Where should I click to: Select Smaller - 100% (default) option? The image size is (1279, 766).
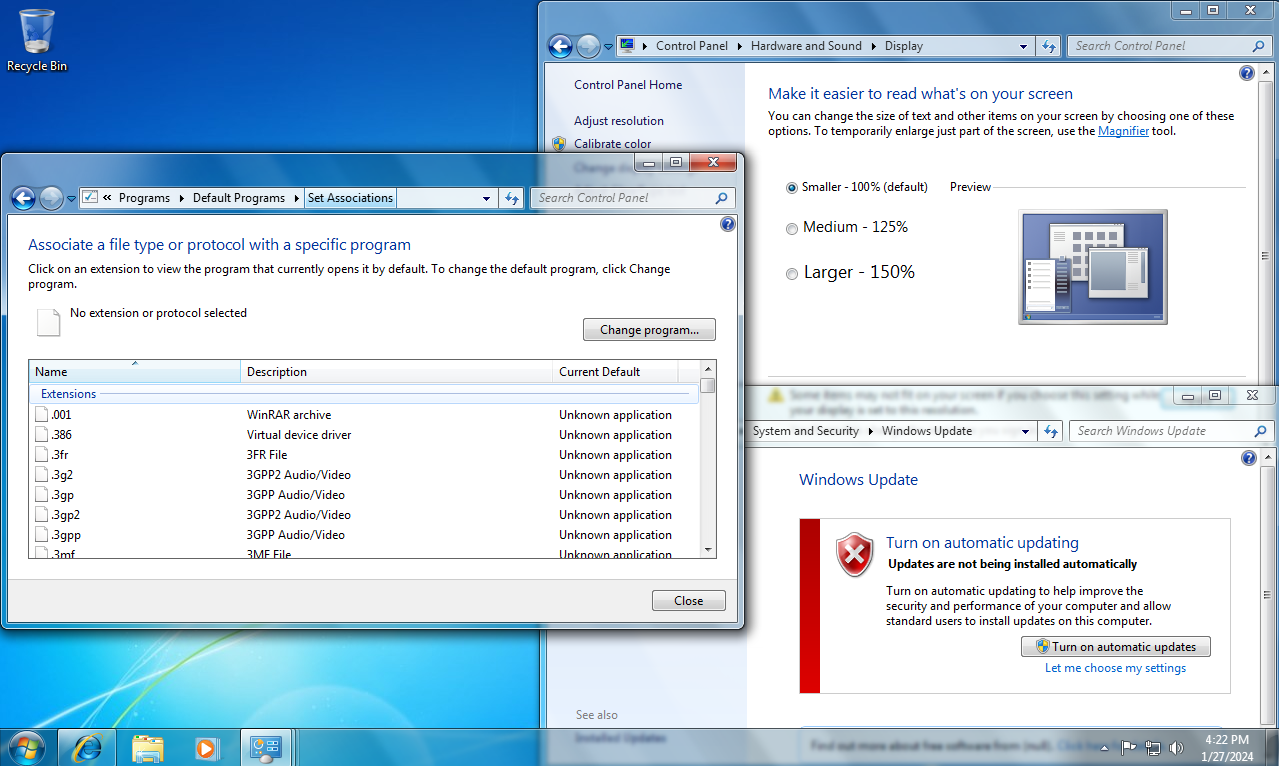pyautogui.click(x=857, y=187)
